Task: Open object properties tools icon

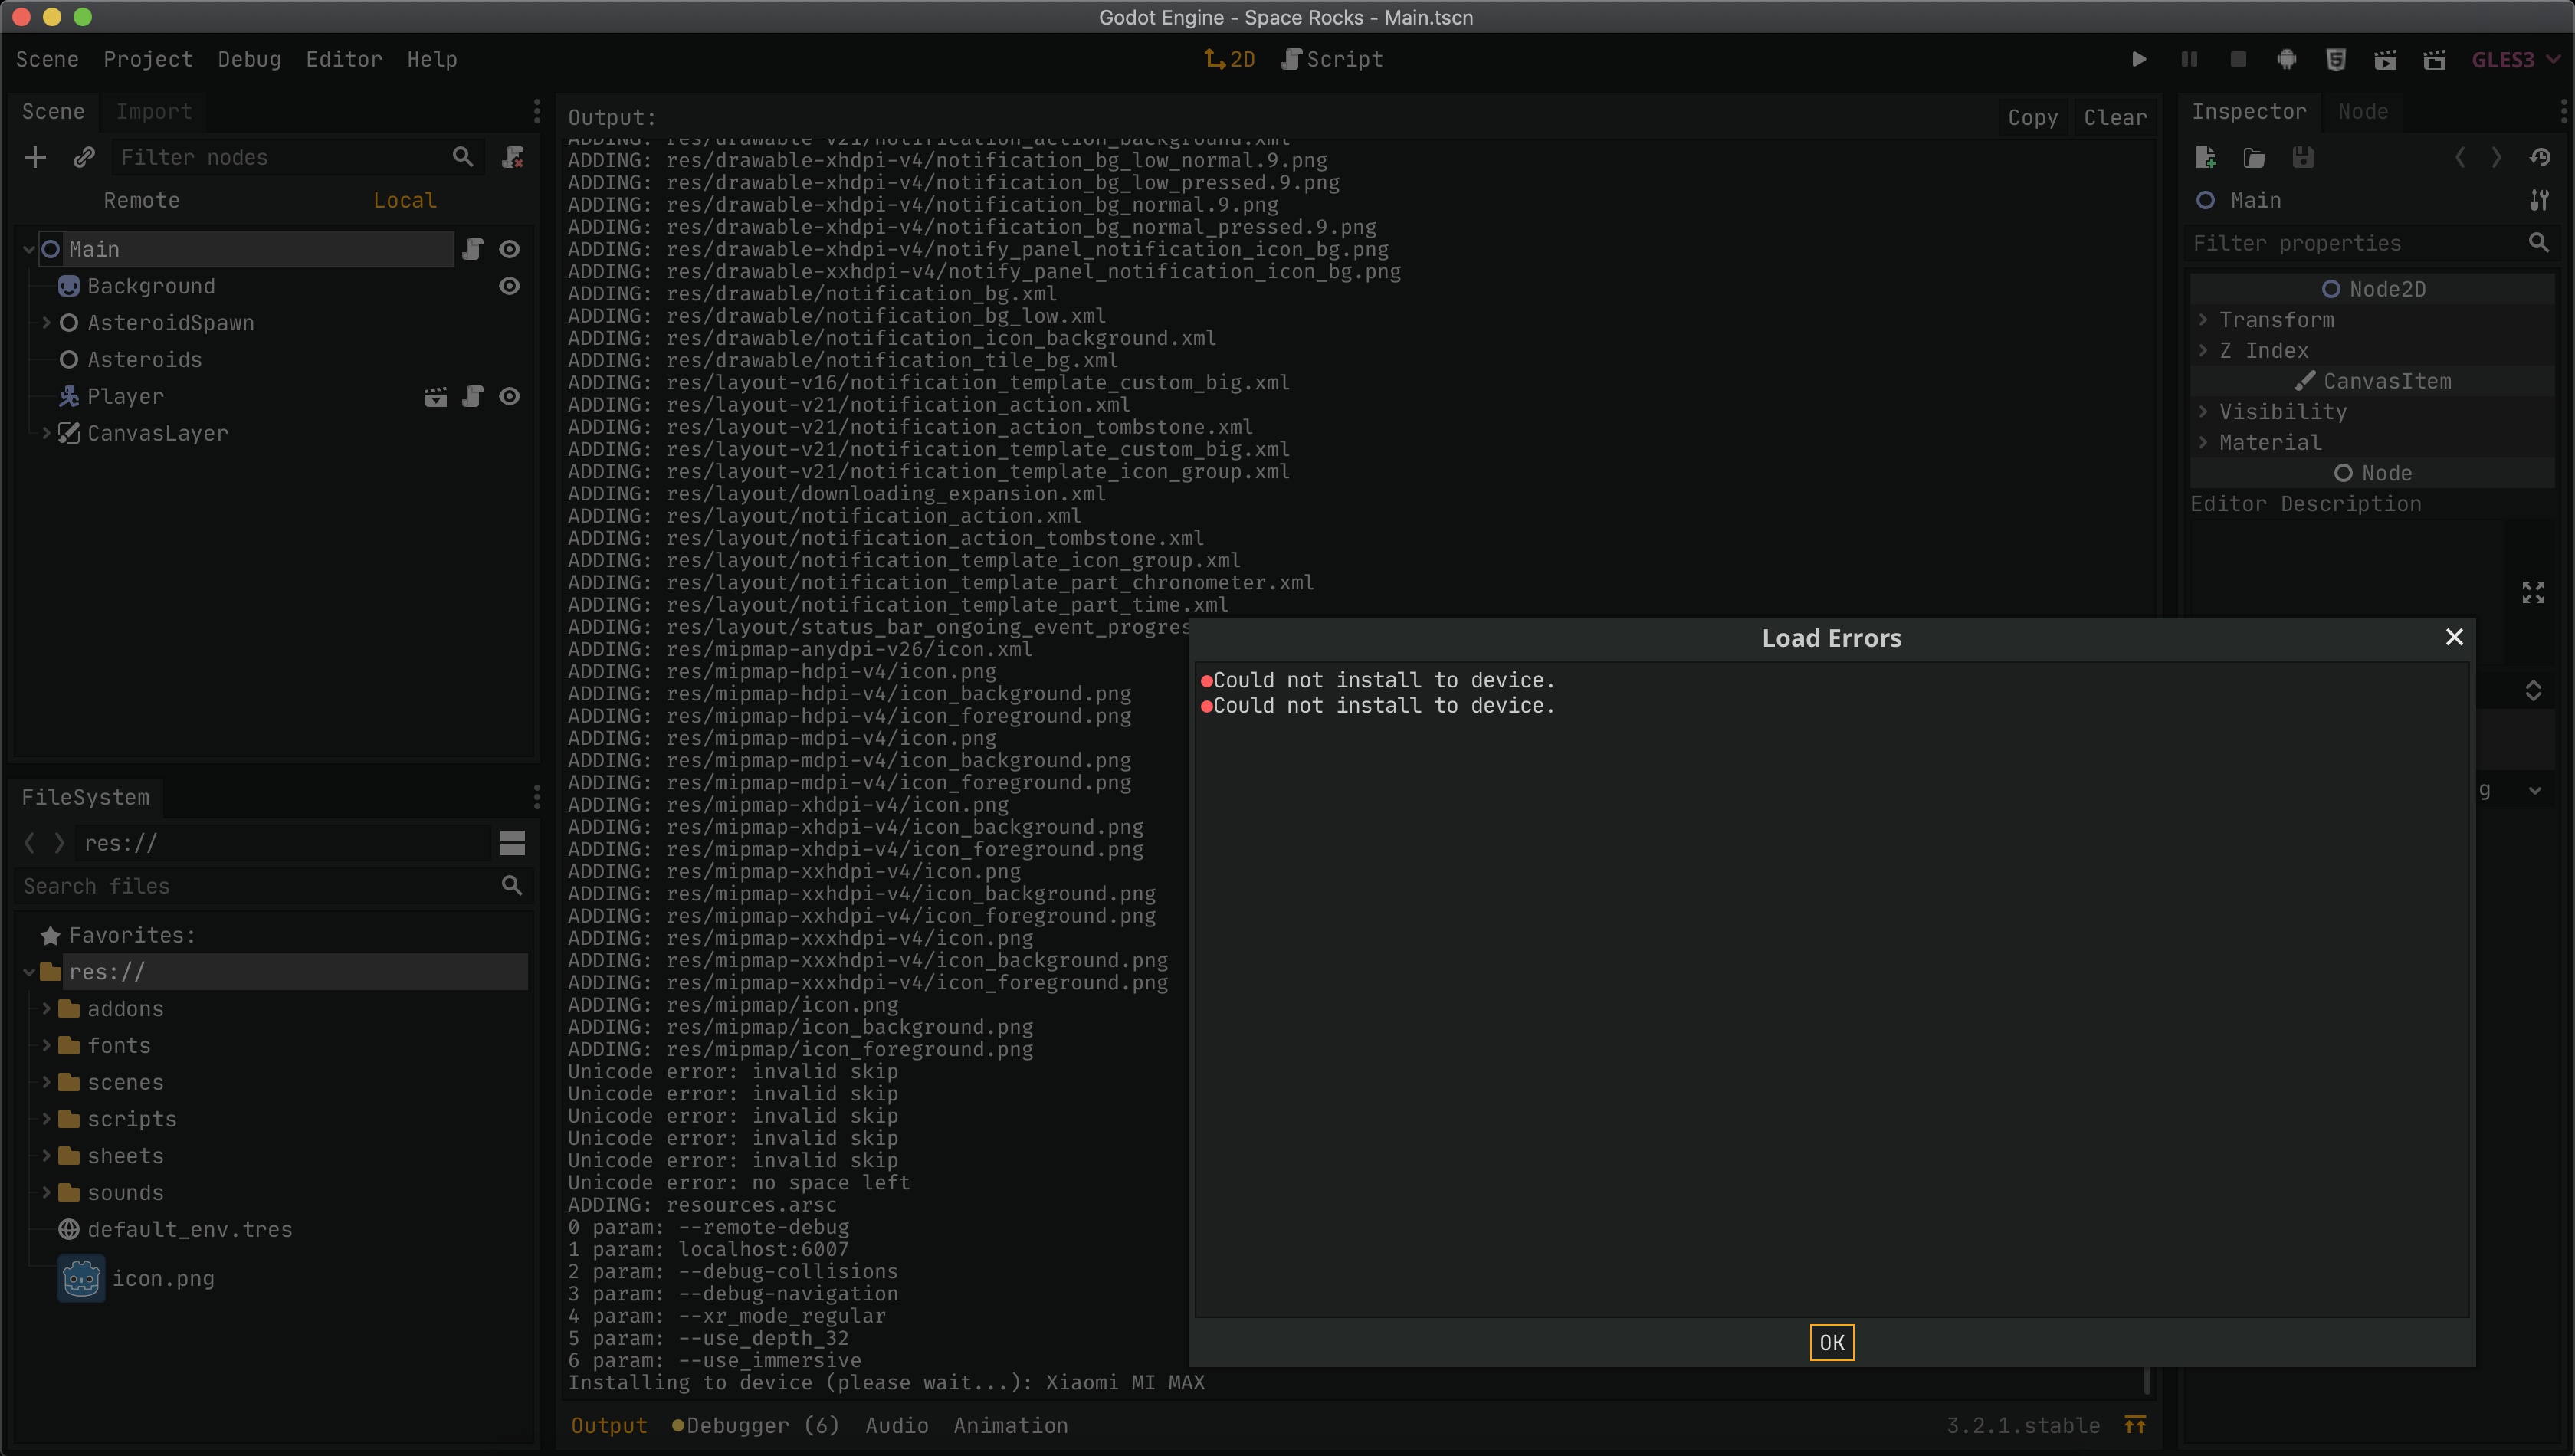Action: click(2540, 200)
